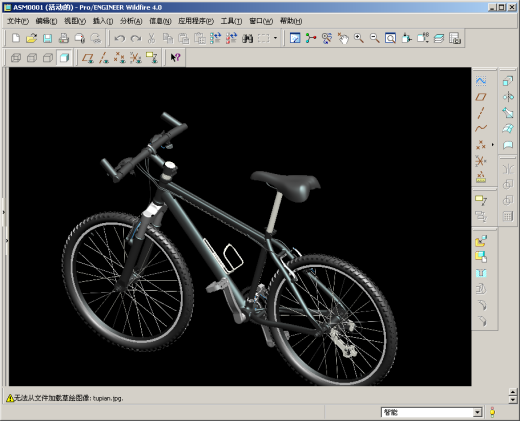This screenshot has height=421, width=520.
Task: Redo the last undone action
Action: pyautogui.click(x=136, y=38)
